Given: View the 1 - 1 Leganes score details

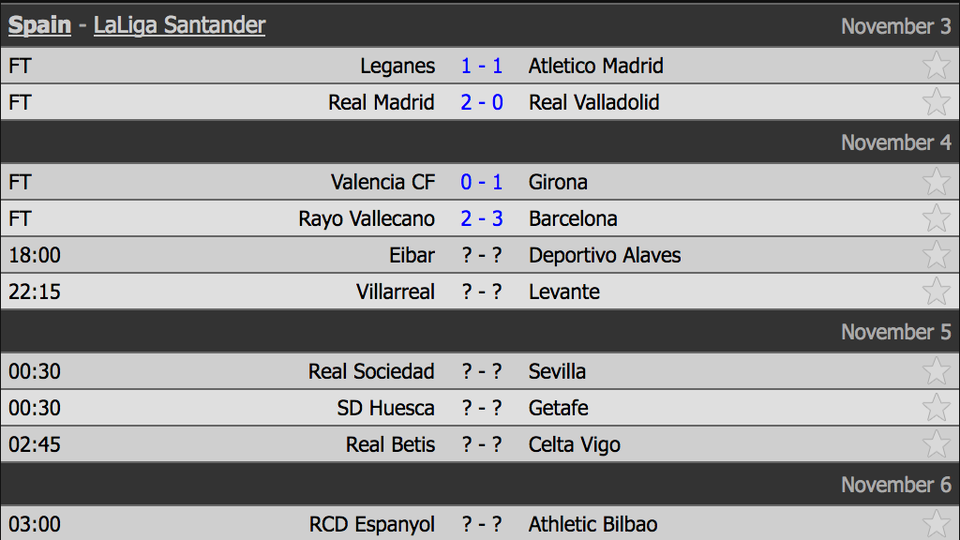Looking at the screenshot, I should click(x=482, y=66).
